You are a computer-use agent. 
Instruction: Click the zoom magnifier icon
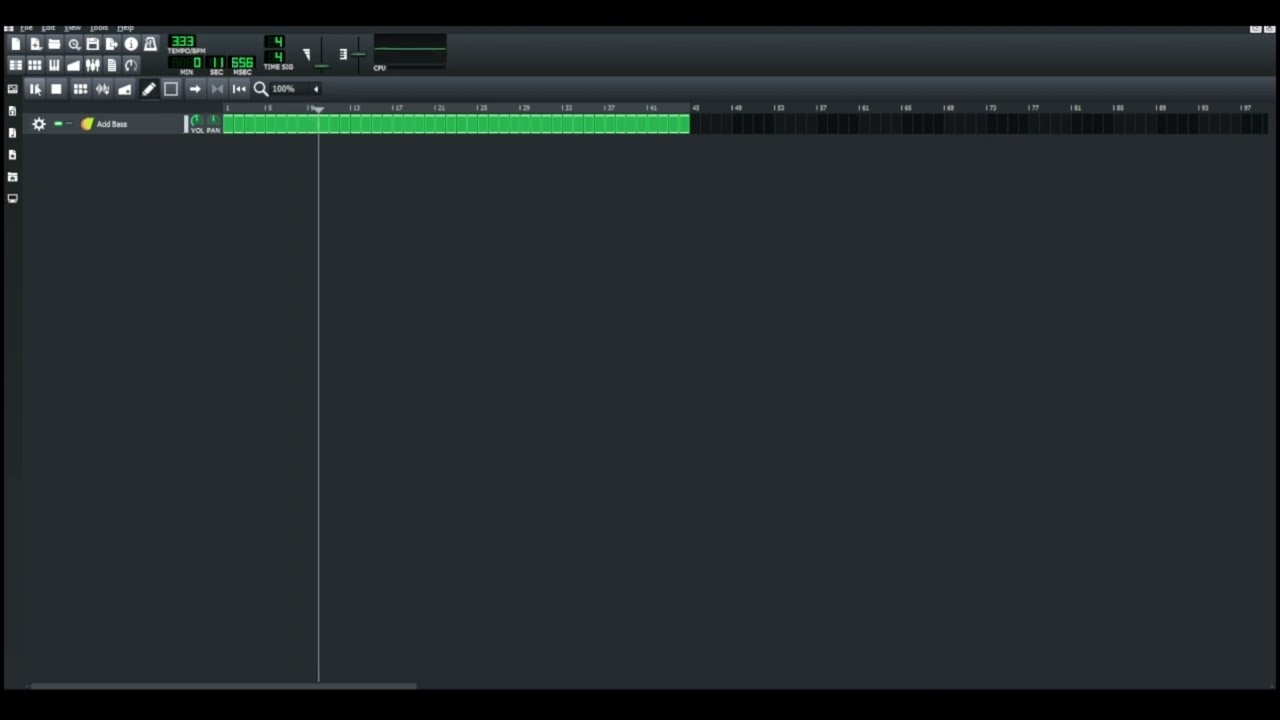coord(261,89)
